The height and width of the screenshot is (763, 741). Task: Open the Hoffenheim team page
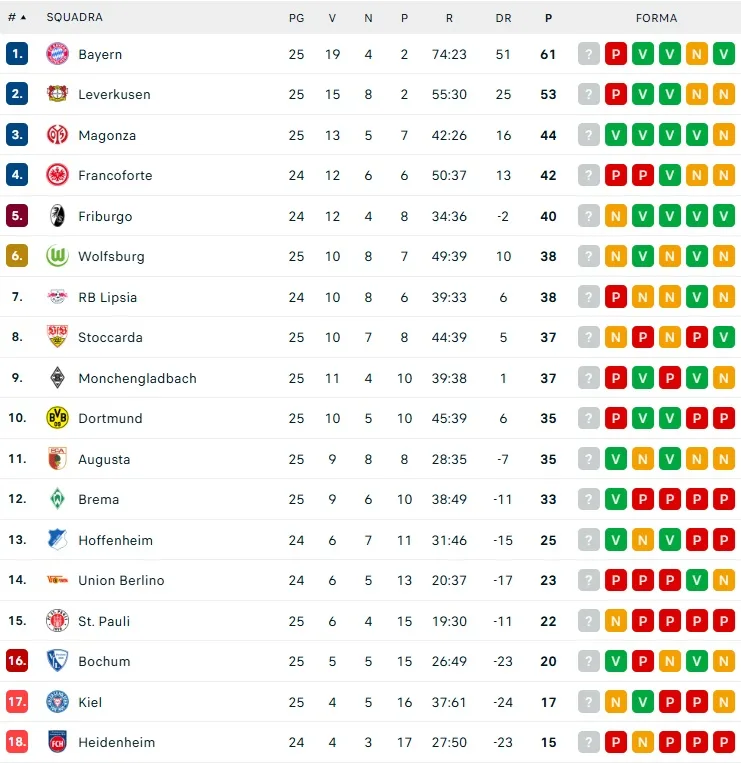pos(115,540)
